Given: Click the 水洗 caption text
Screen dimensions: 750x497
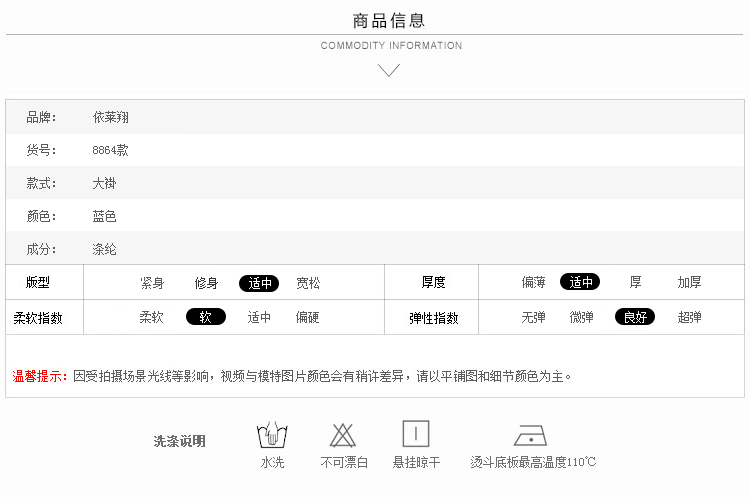Looking at the screenshot, I should tap(272, 462).
